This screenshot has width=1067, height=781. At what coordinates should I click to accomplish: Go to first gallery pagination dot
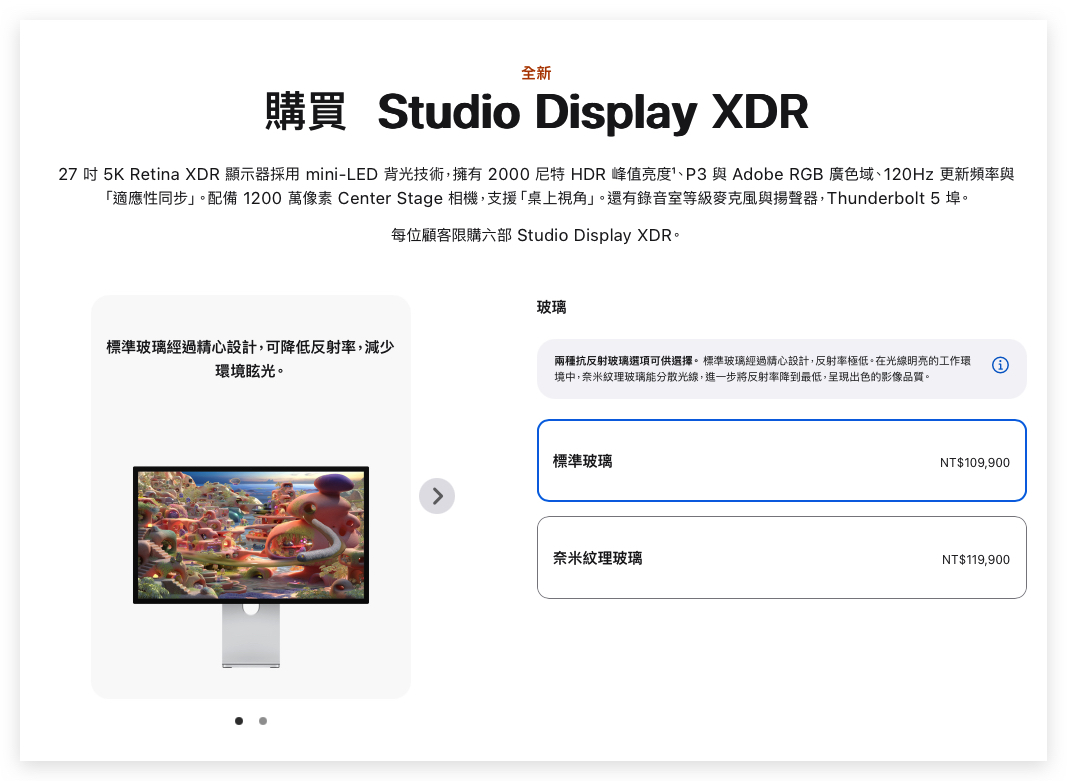pos(239,721)
